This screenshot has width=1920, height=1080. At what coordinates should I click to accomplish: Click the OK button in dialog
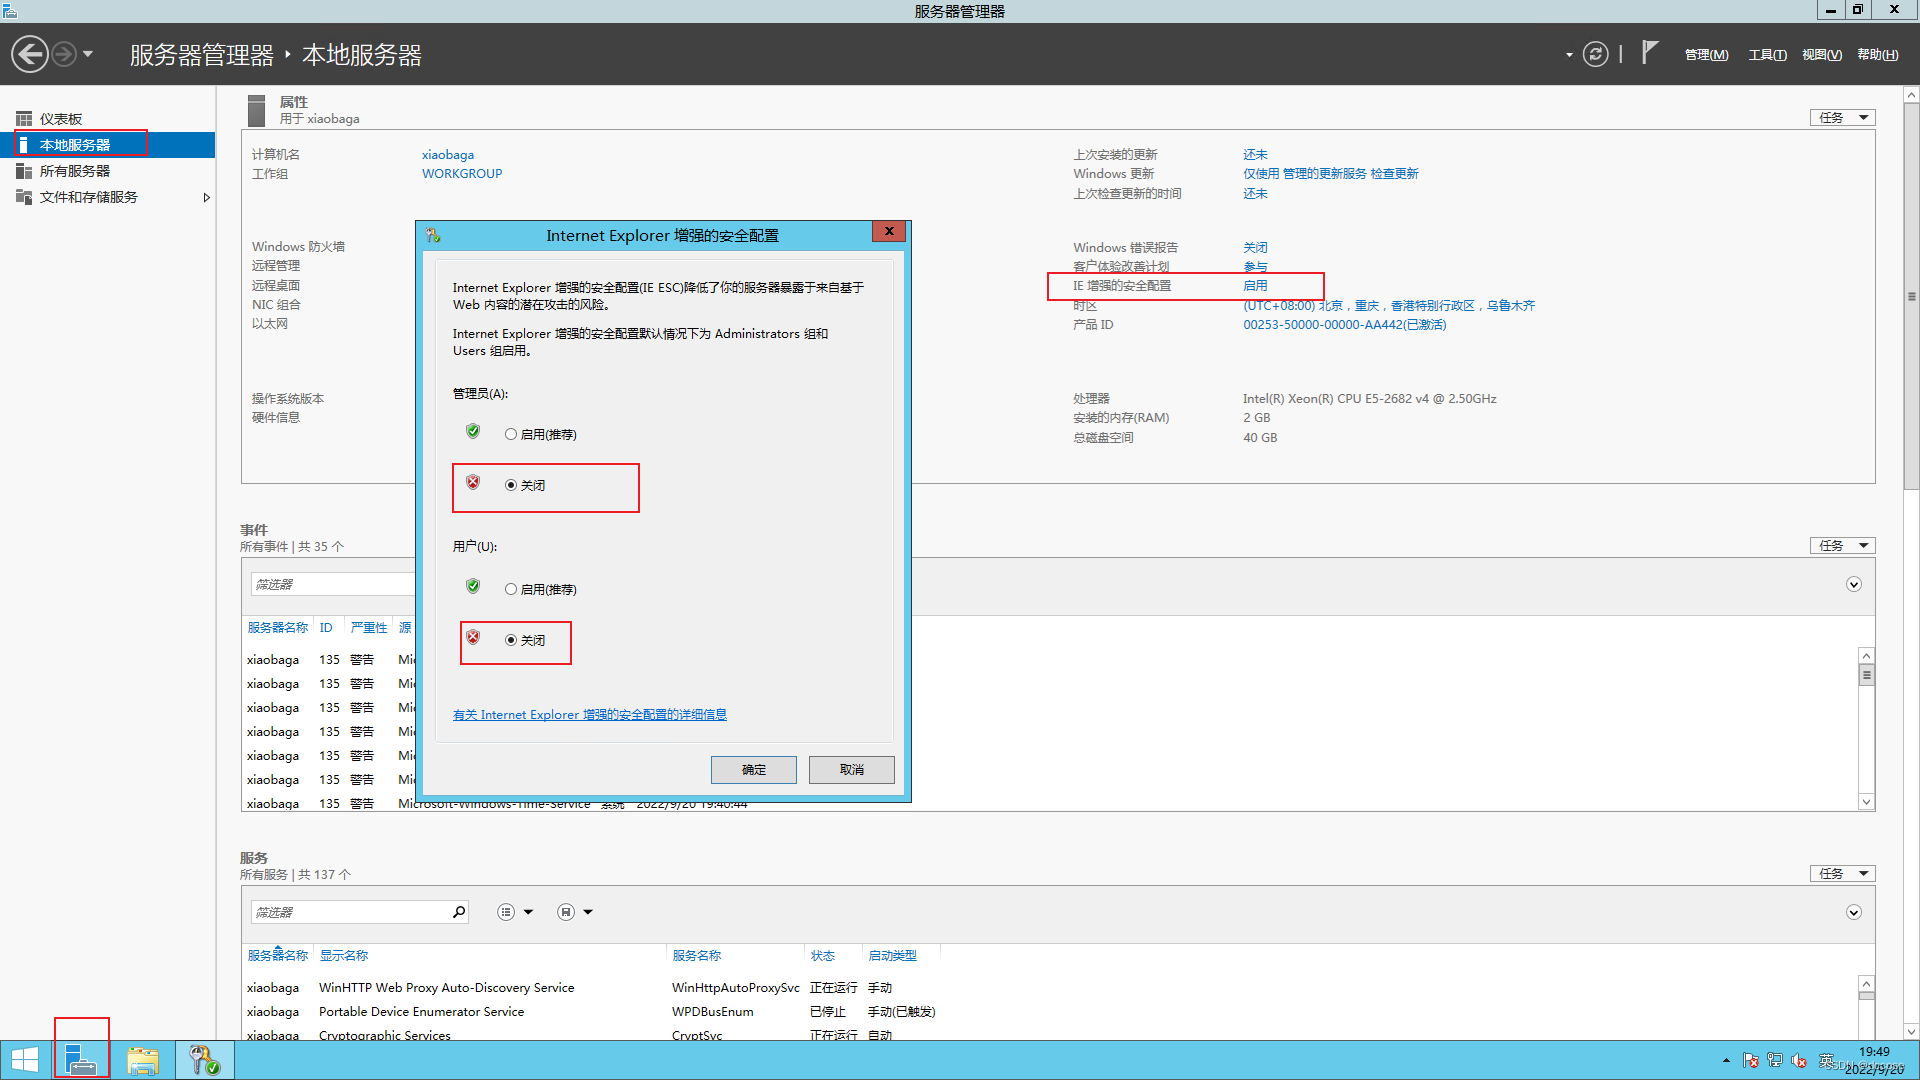click(753, 769)
